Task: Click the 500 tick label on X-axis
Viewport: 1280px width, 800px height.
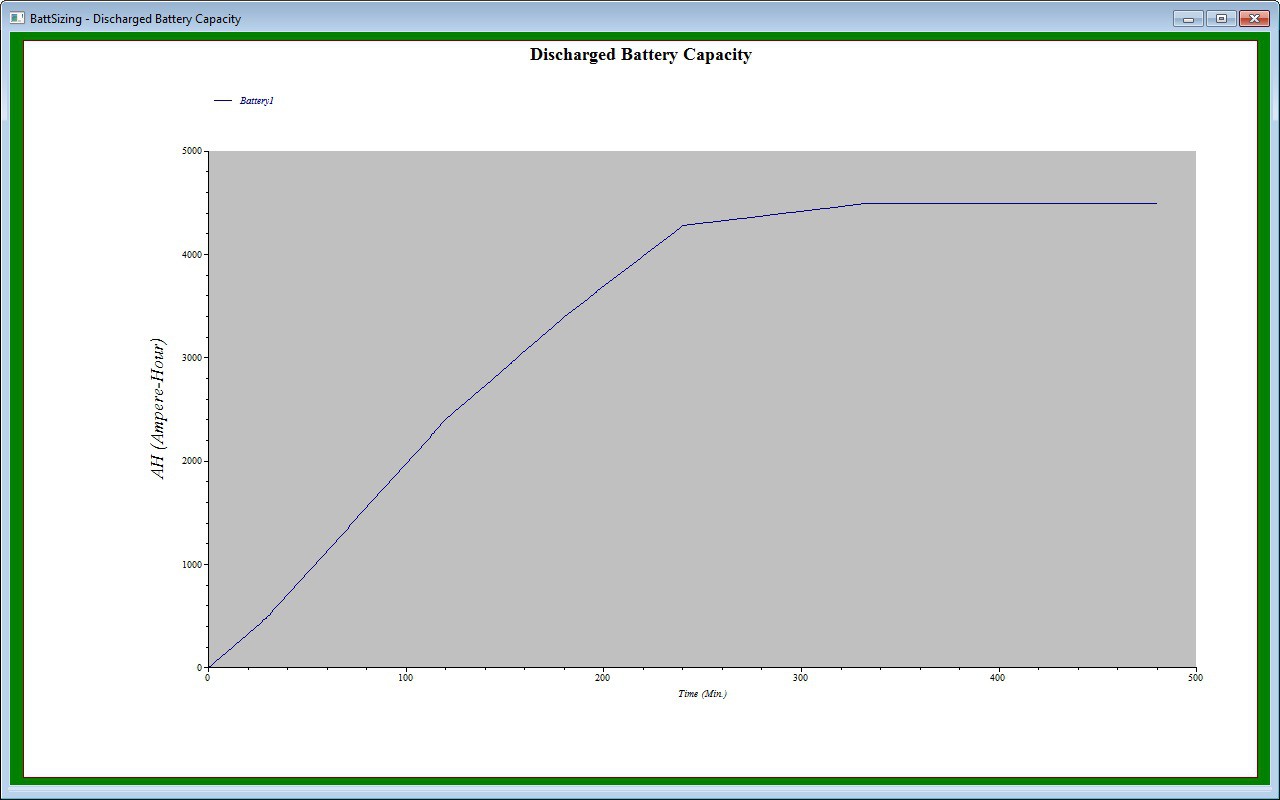Action: [1195, 678]
